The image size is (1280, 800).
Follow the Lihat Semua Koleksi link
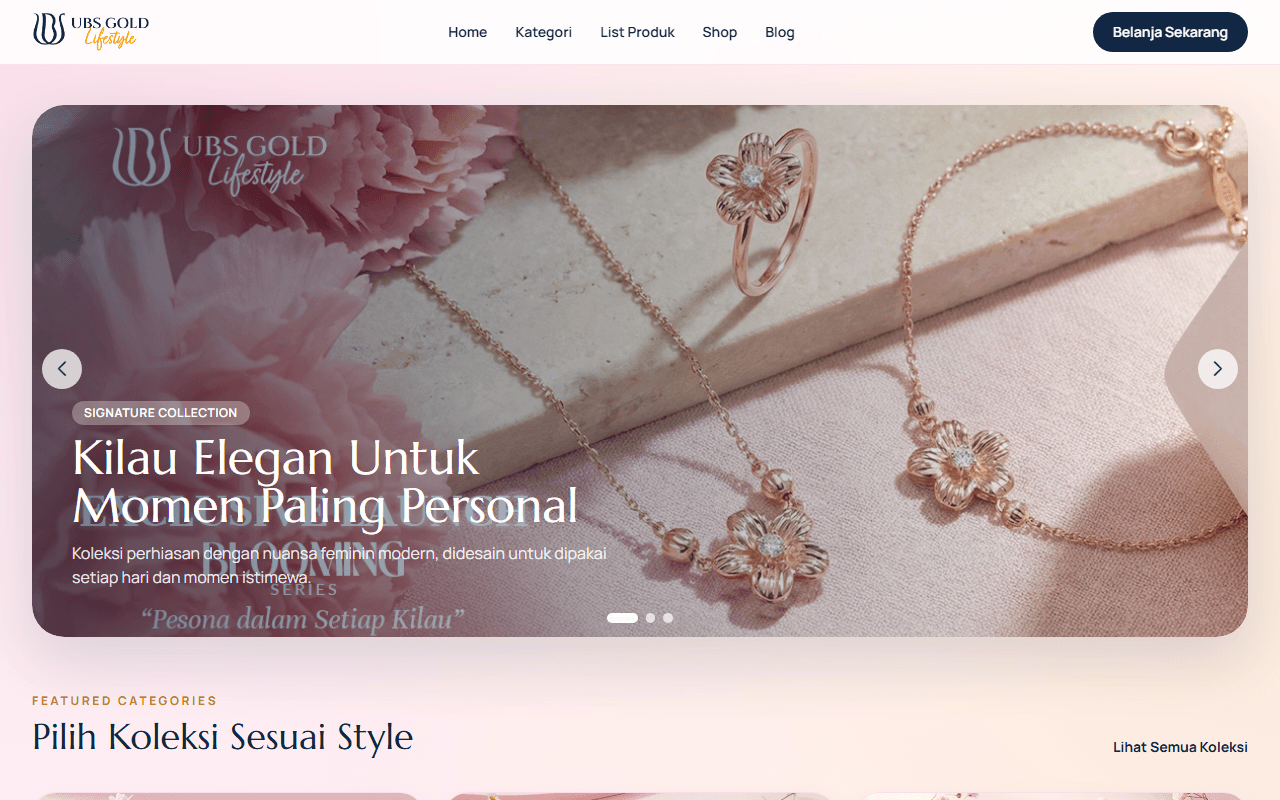pos(1180,747)
